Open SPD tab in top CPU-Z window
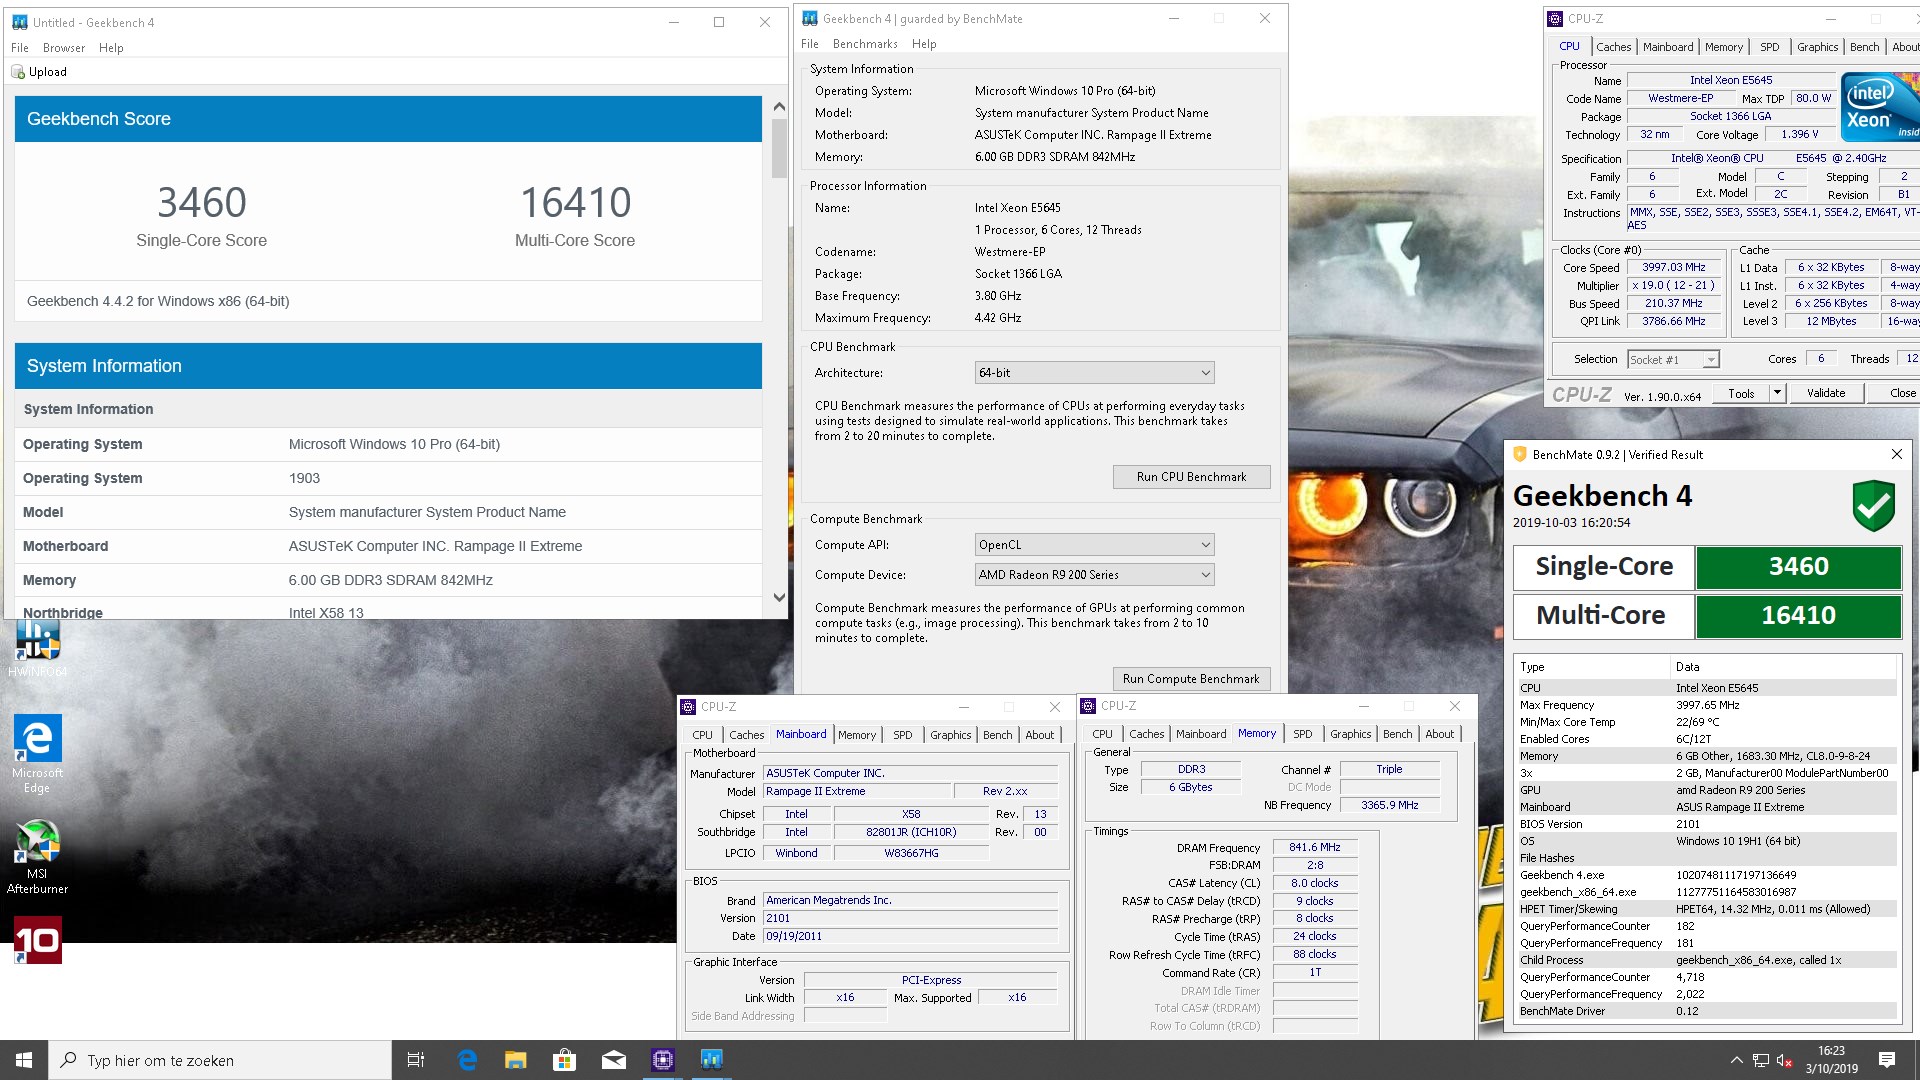 (x=1770, y=47)
